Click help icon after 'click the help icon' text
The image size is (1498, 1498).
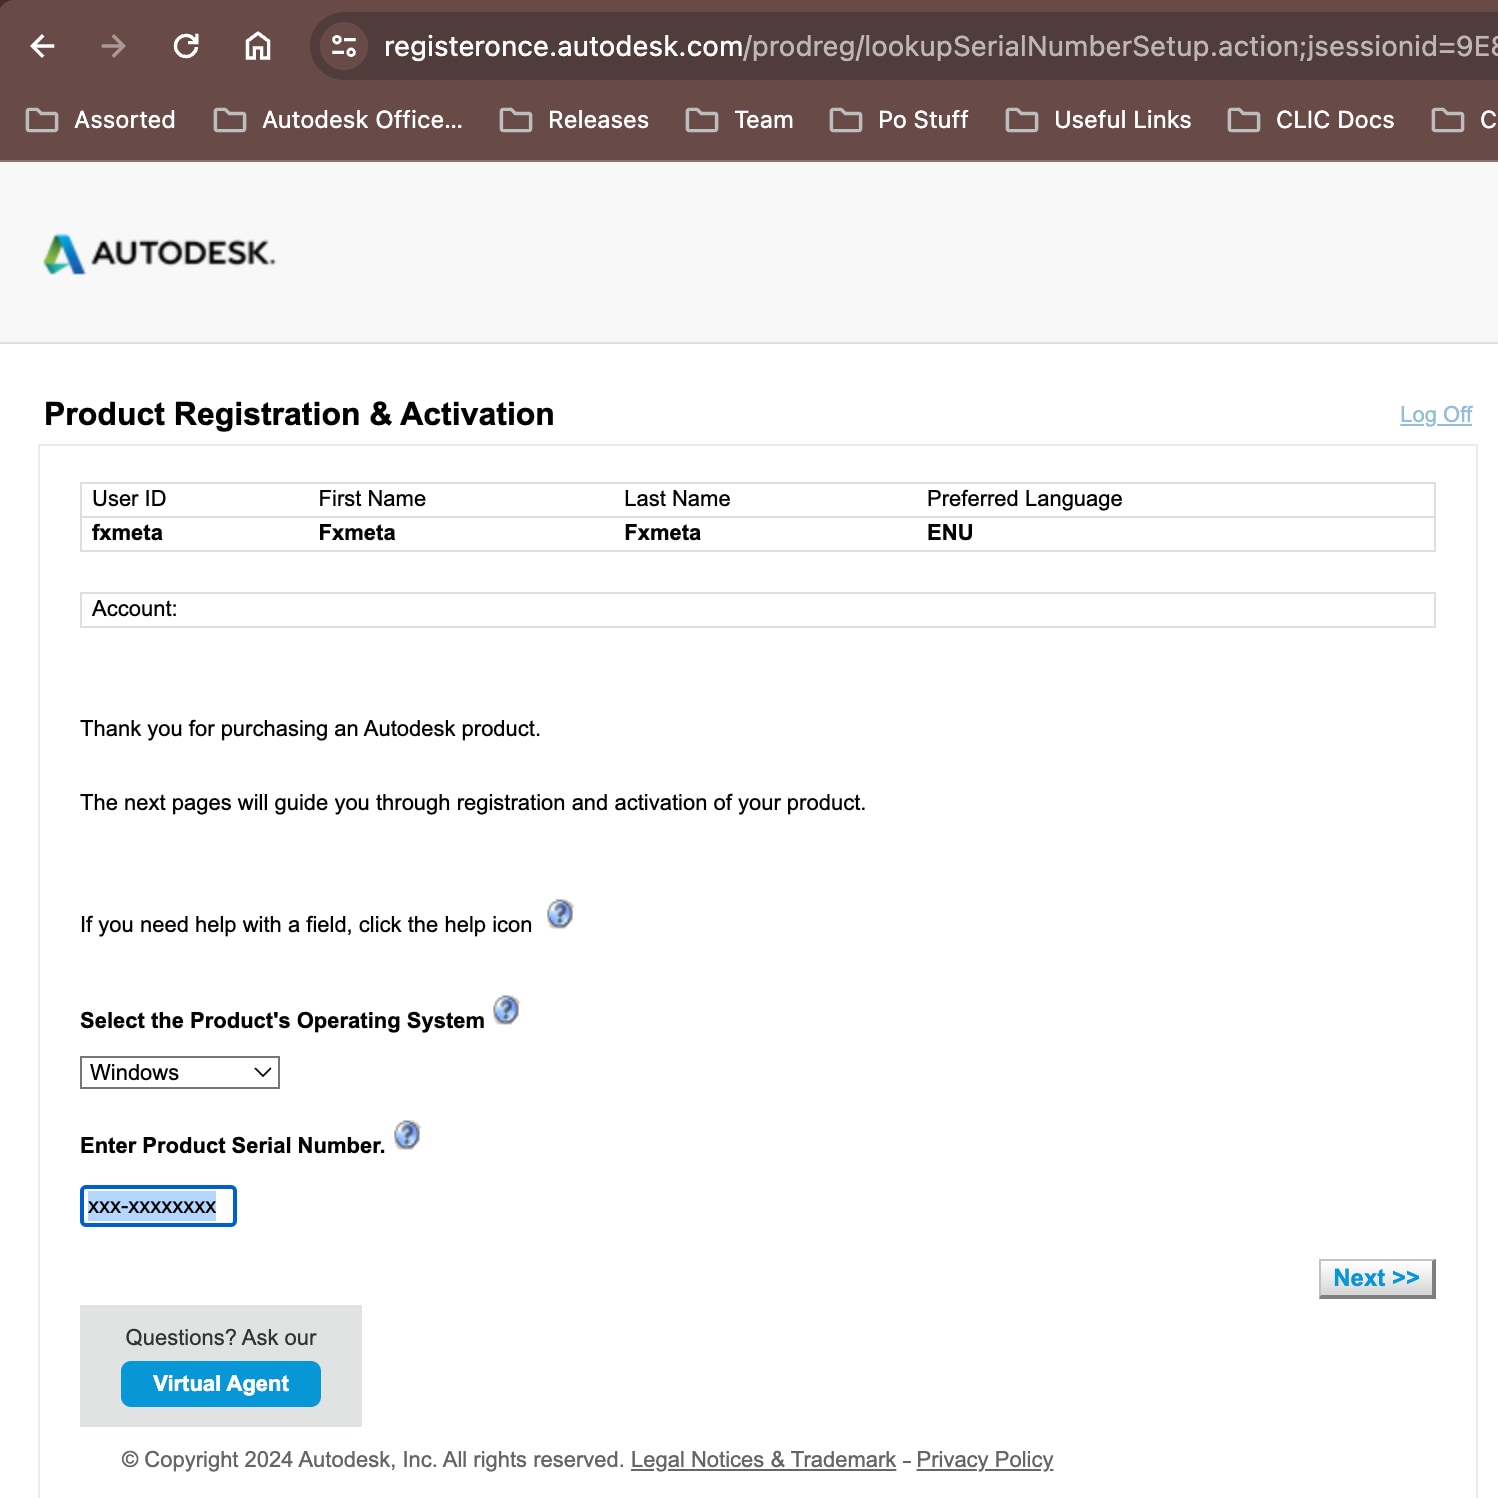(560, 914)
